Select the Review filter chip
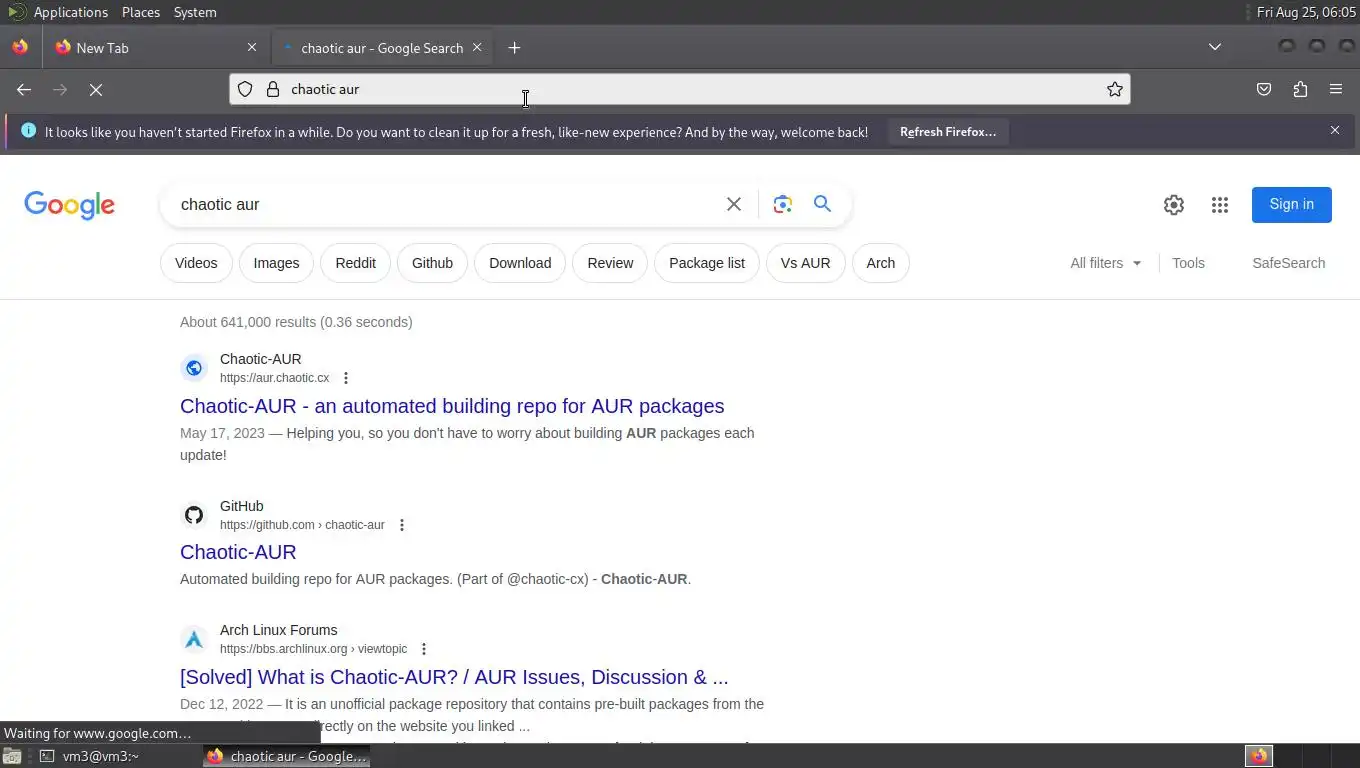 point(610,263)
